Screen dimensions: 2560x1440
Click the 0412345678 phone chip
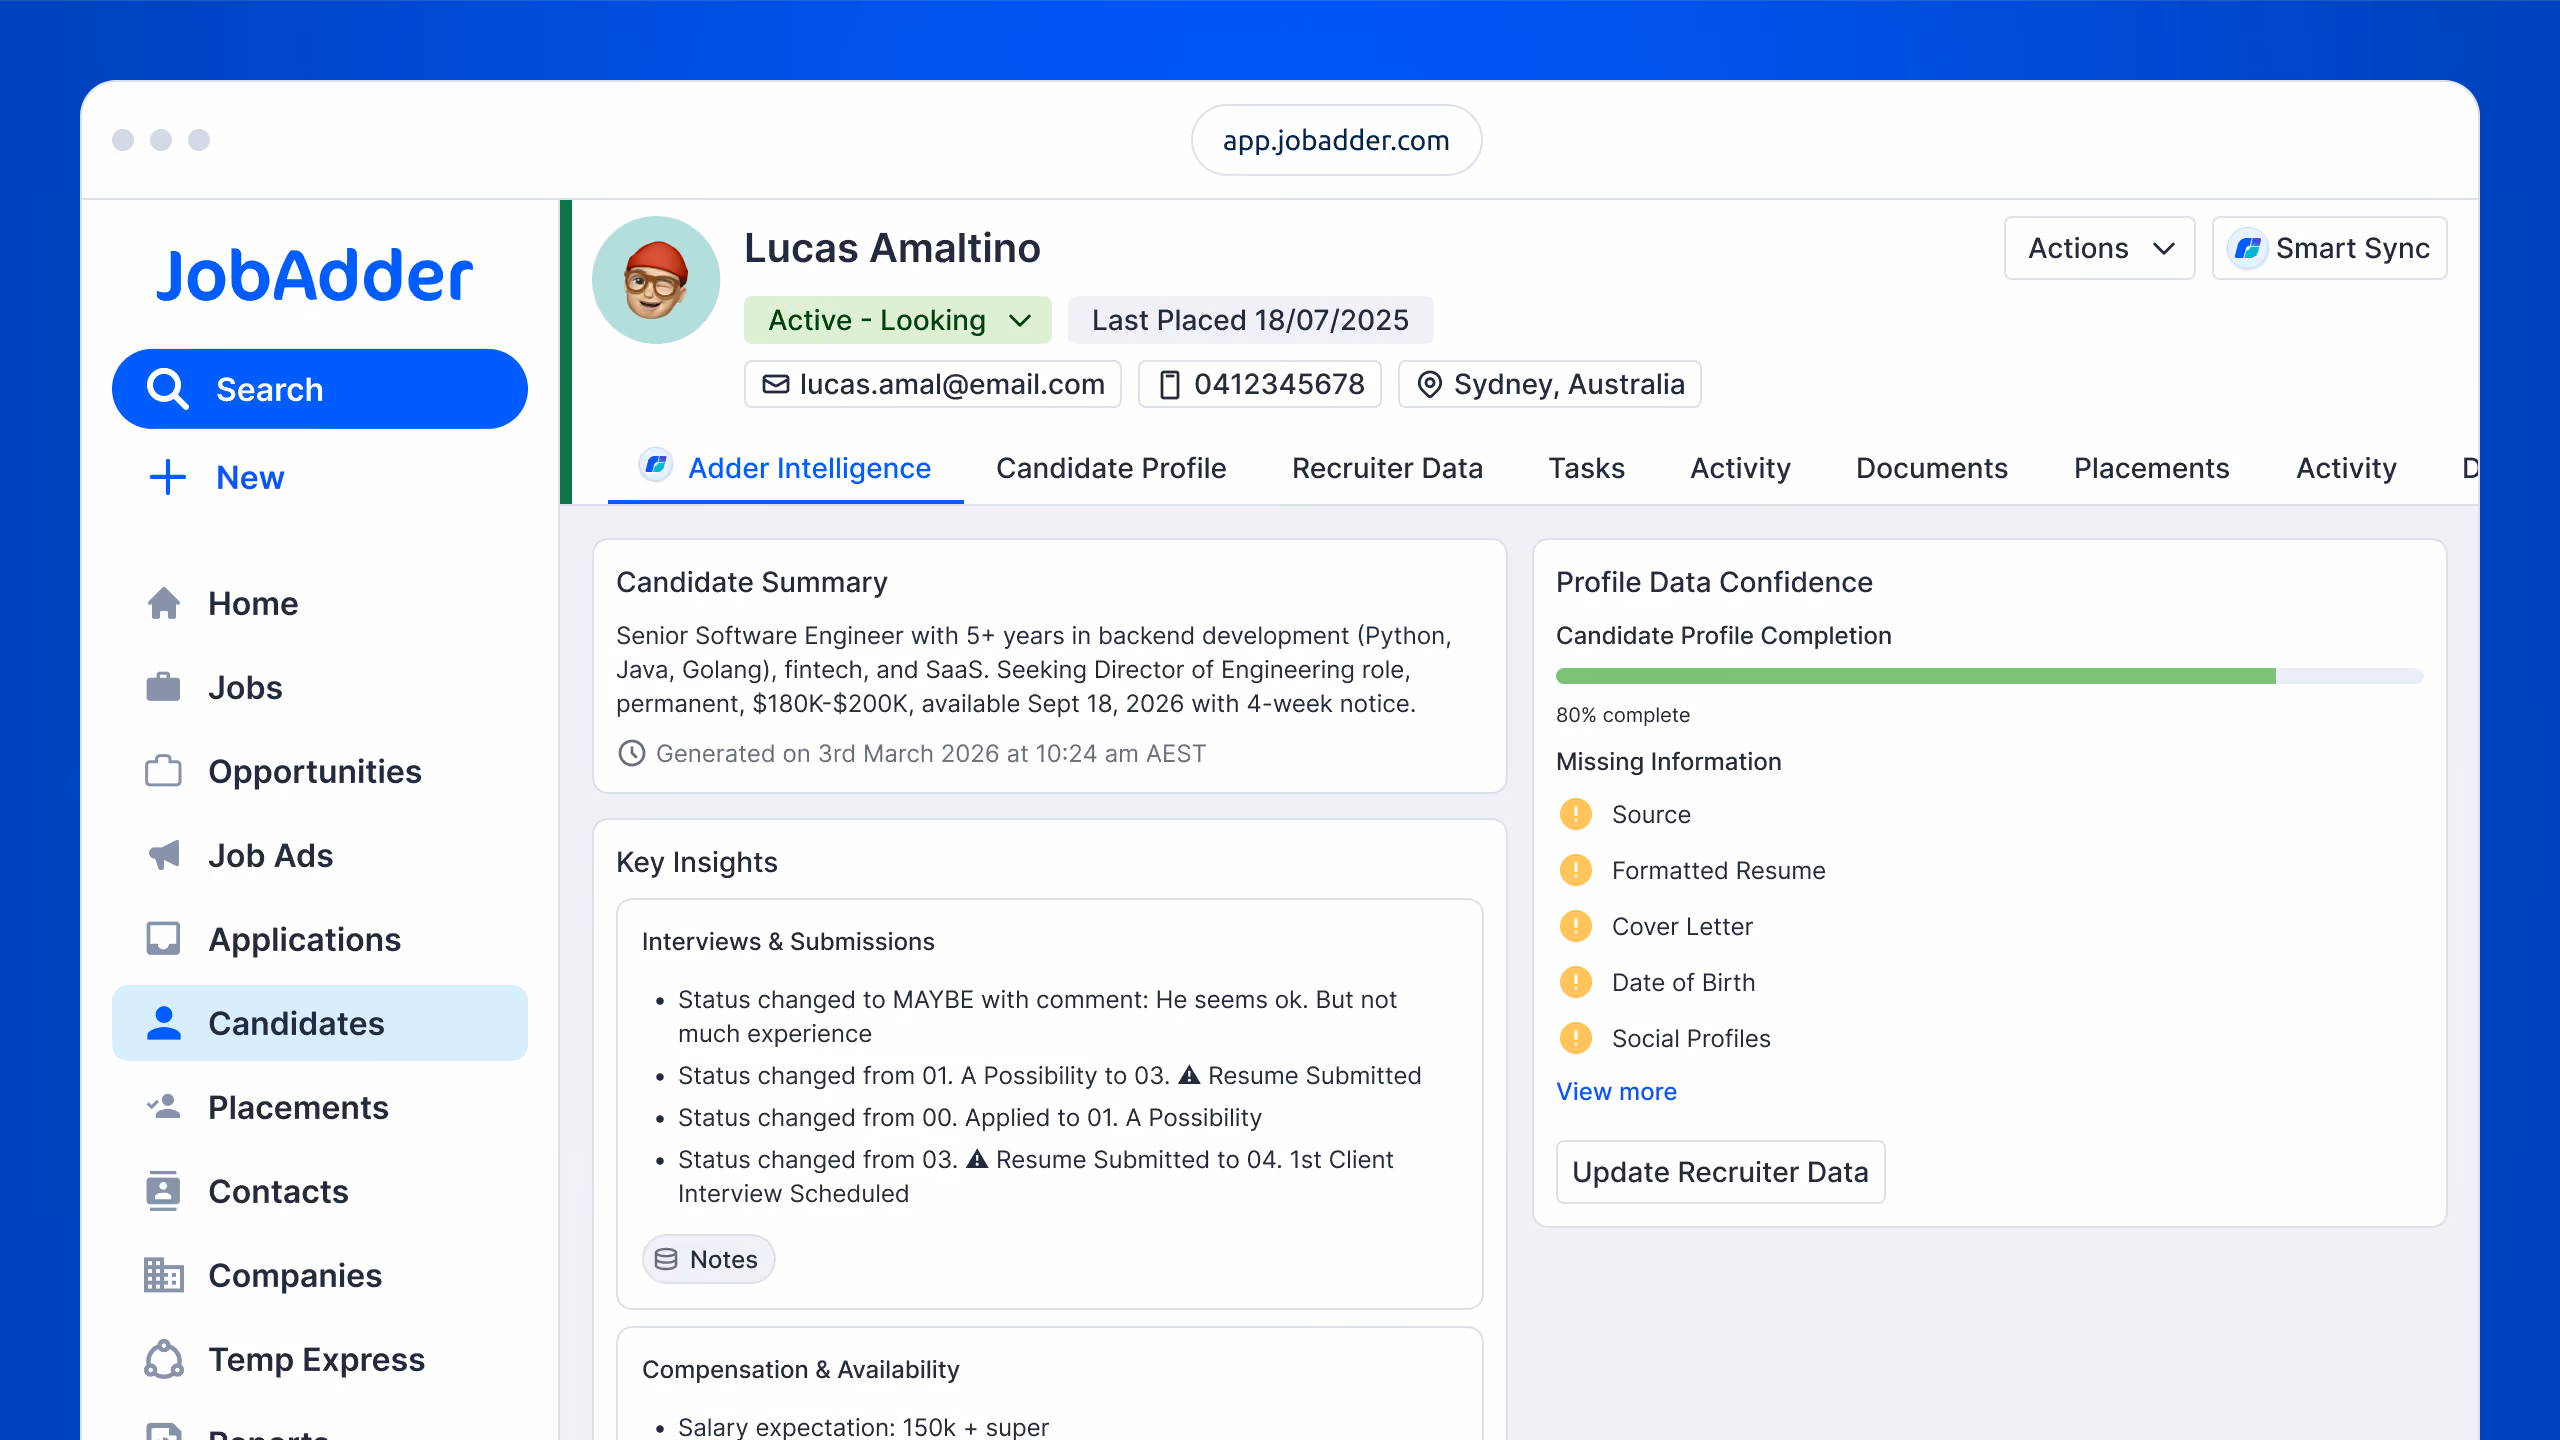[1260, 385]
